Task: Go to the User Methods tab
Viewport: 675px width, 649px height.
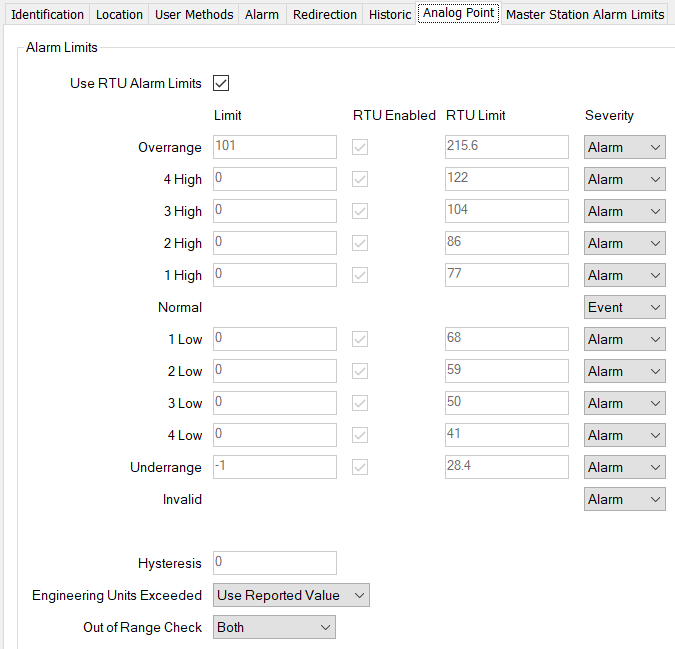Action: (x=194, y=14)
